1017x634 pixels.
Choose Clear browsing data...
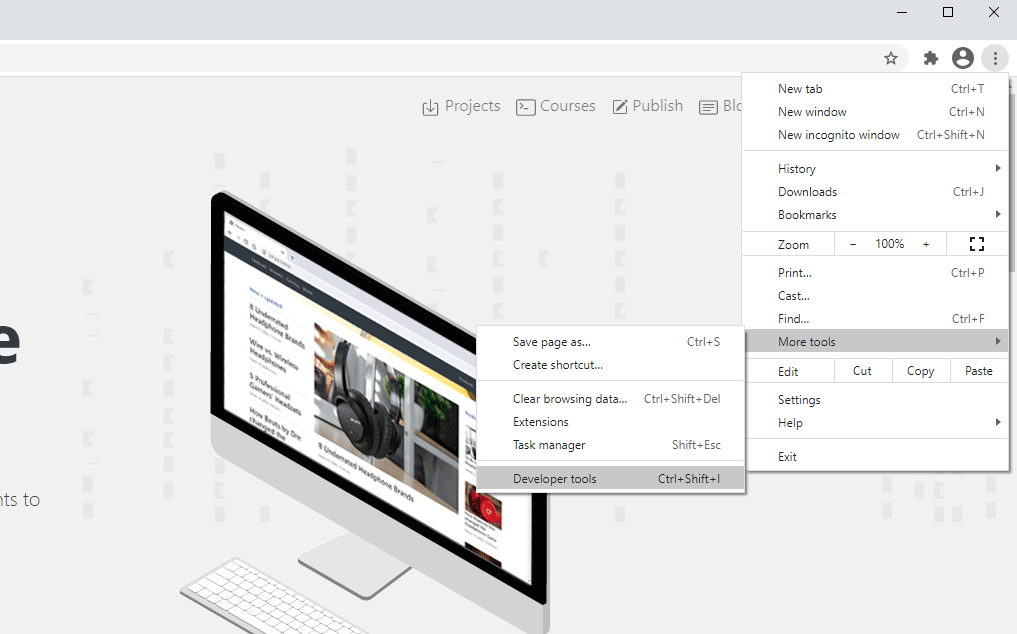(x=610, y=399)
